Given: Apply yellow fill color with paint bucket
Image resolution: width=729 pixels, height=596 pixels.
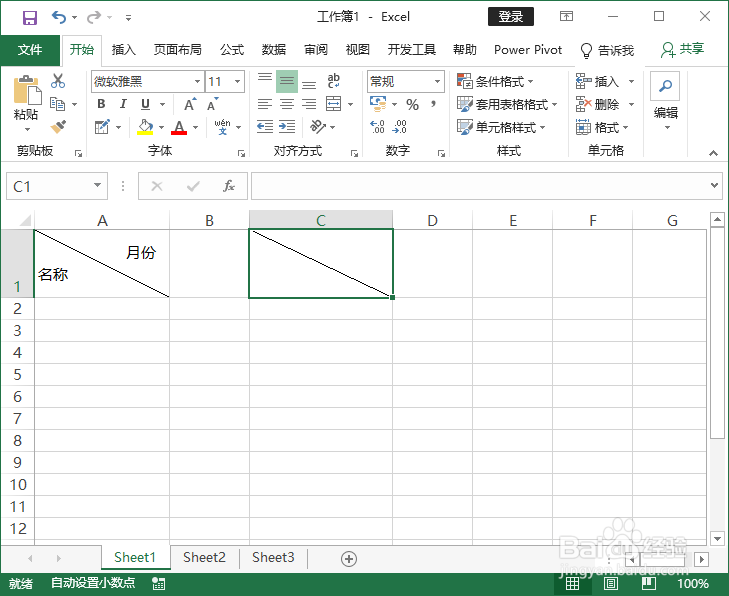Looking at the screenshot, I should click(145, 126).
